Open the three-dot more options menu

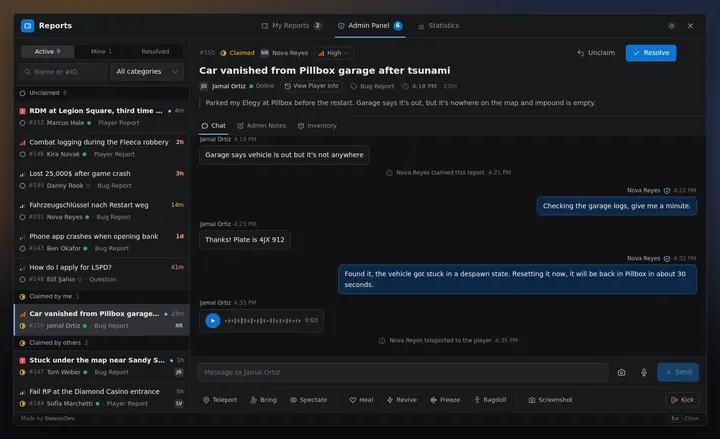690,53
